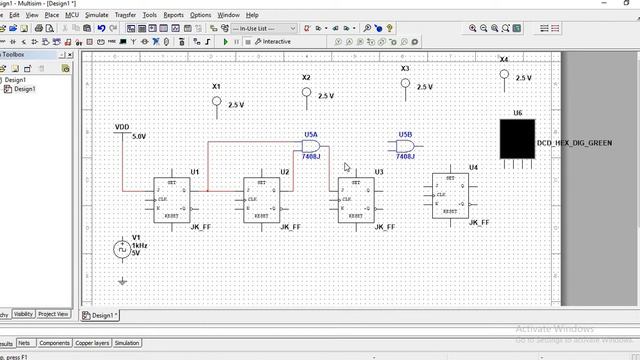Open the Copper layers tab
The width and height of the screenshot is (640, 360).
(92, 343)
